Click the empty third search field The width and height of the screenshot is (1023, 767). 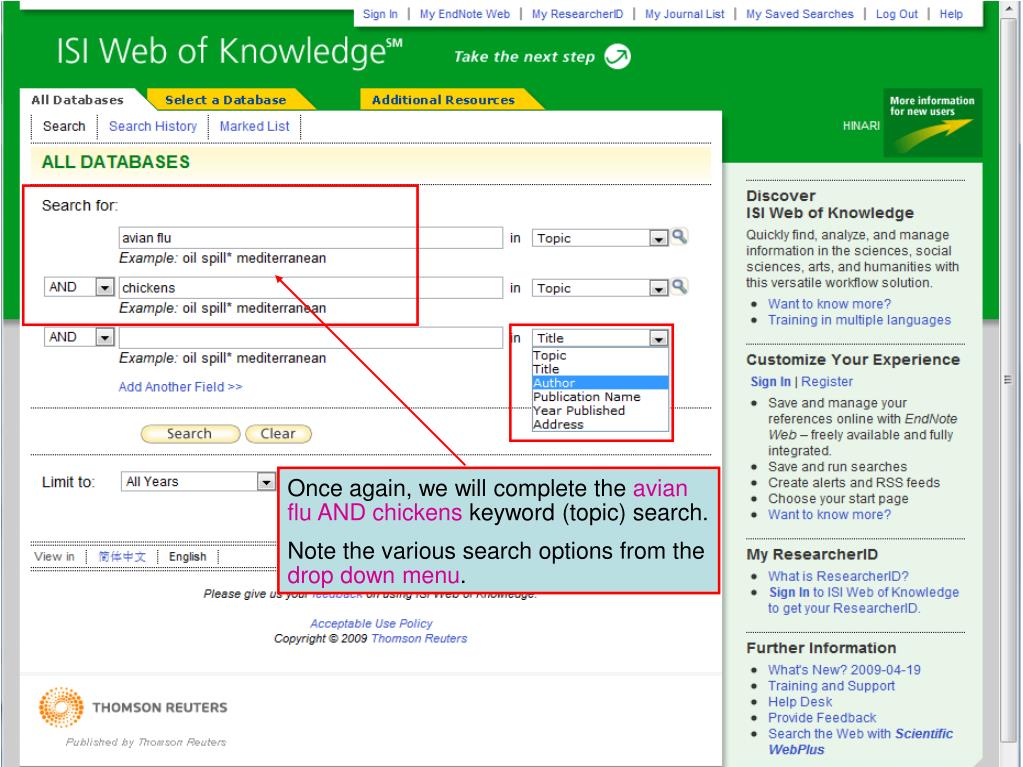(311, 338)
